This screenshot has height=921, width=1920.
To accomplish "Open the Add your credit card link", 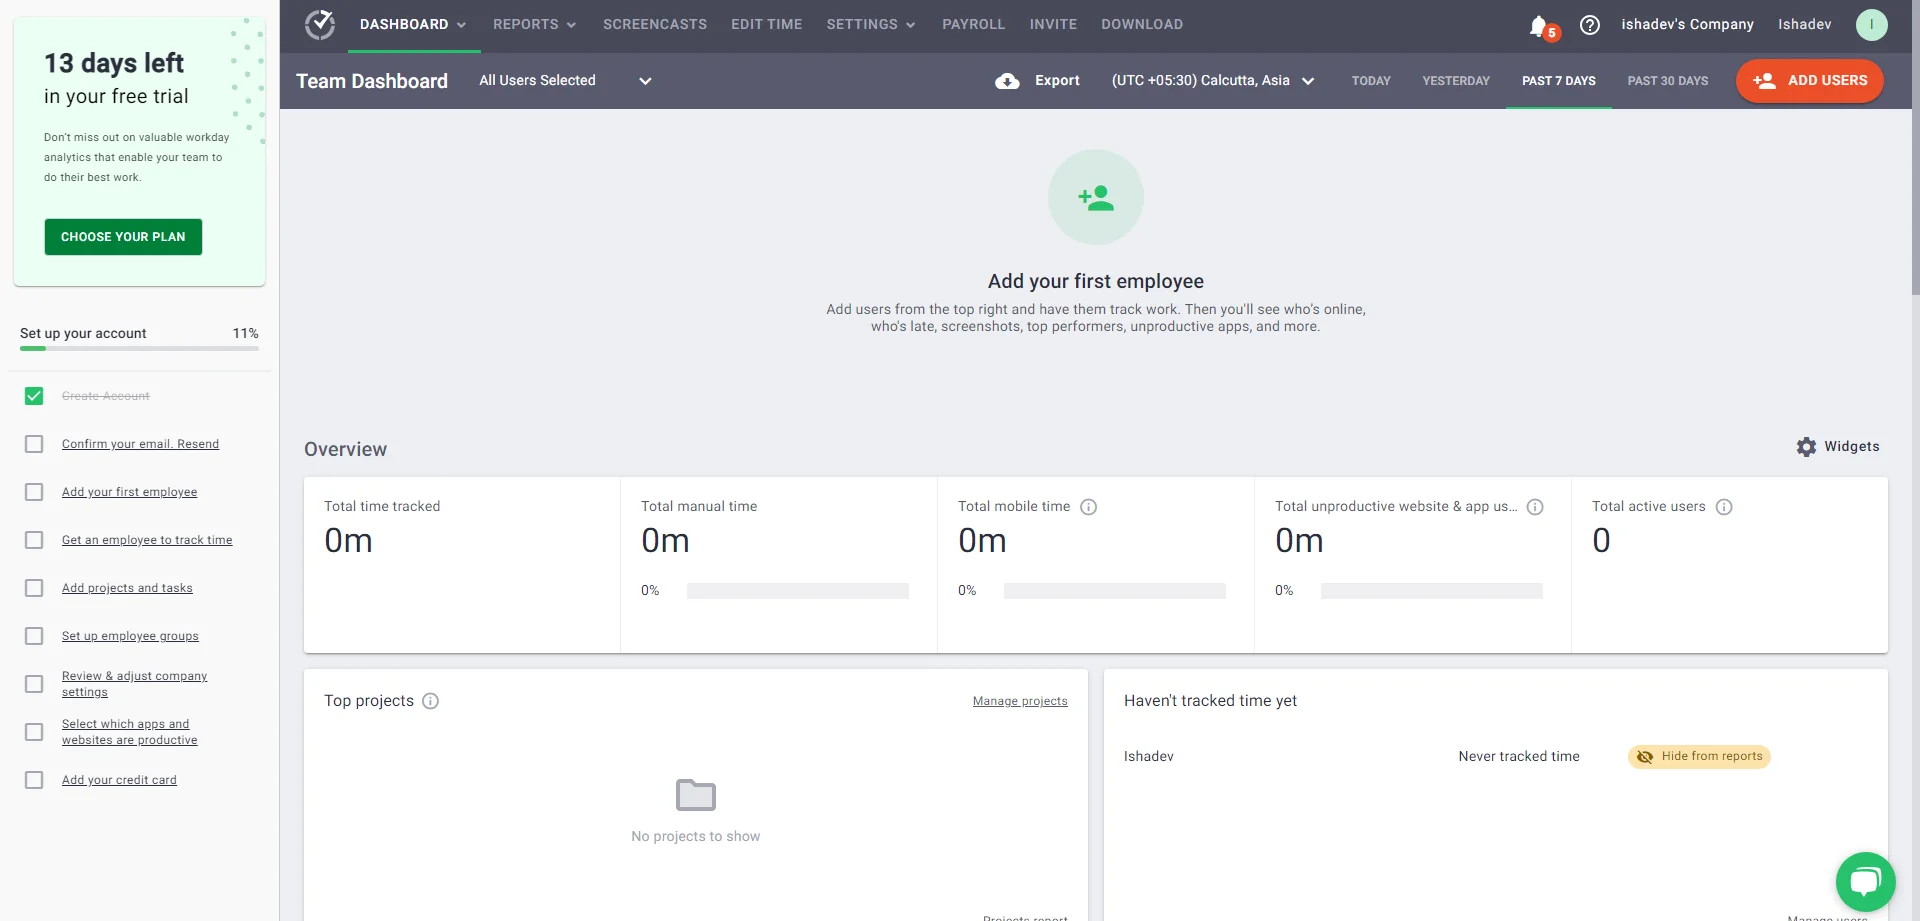I will [119, 780].
